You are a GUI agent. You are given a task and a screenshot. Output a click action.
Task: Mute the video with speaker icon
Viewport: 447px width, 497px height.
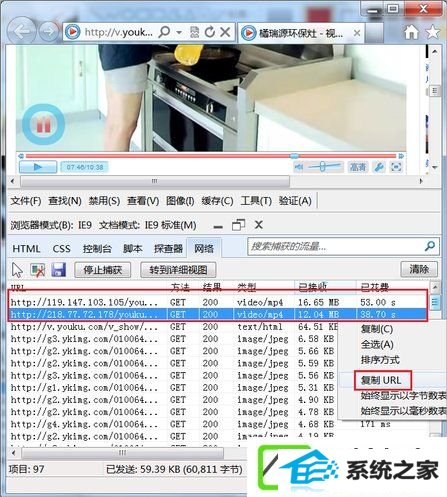[x=299, y=167]
